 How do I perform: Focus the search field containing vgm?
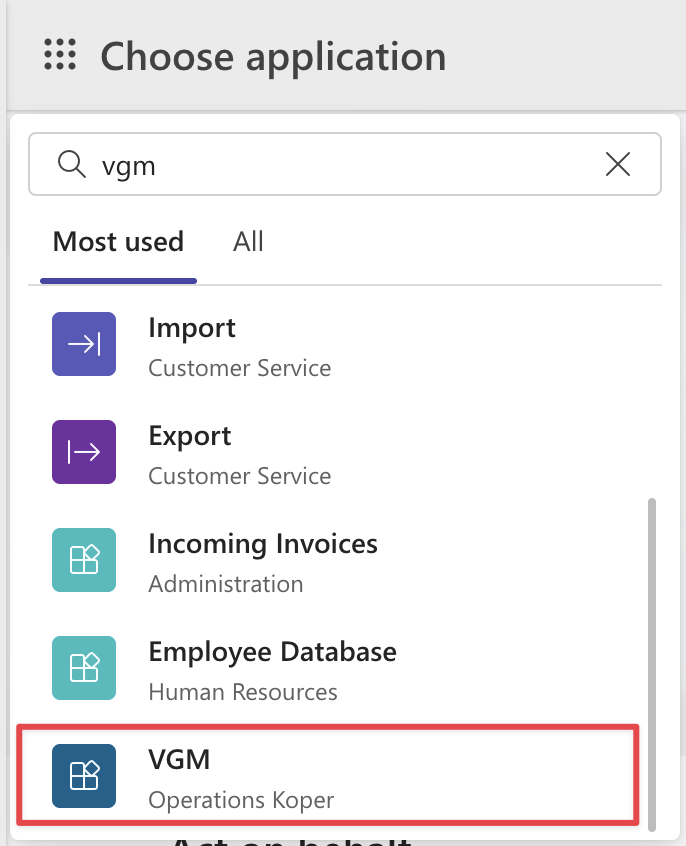pyautogui.click(x=340, y=164)
